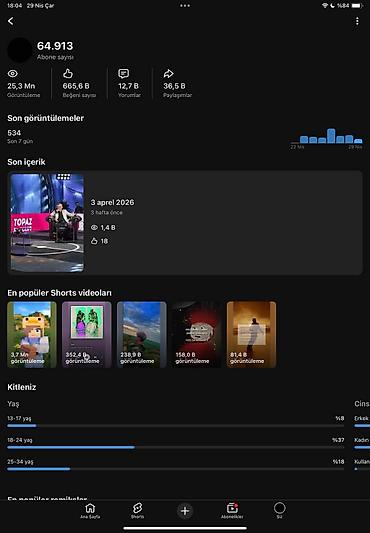The width and height of the screenshot is (370, 533).
Task: Open the 238,9 B görüntüleme Short
Action: (x=141, y=334)
